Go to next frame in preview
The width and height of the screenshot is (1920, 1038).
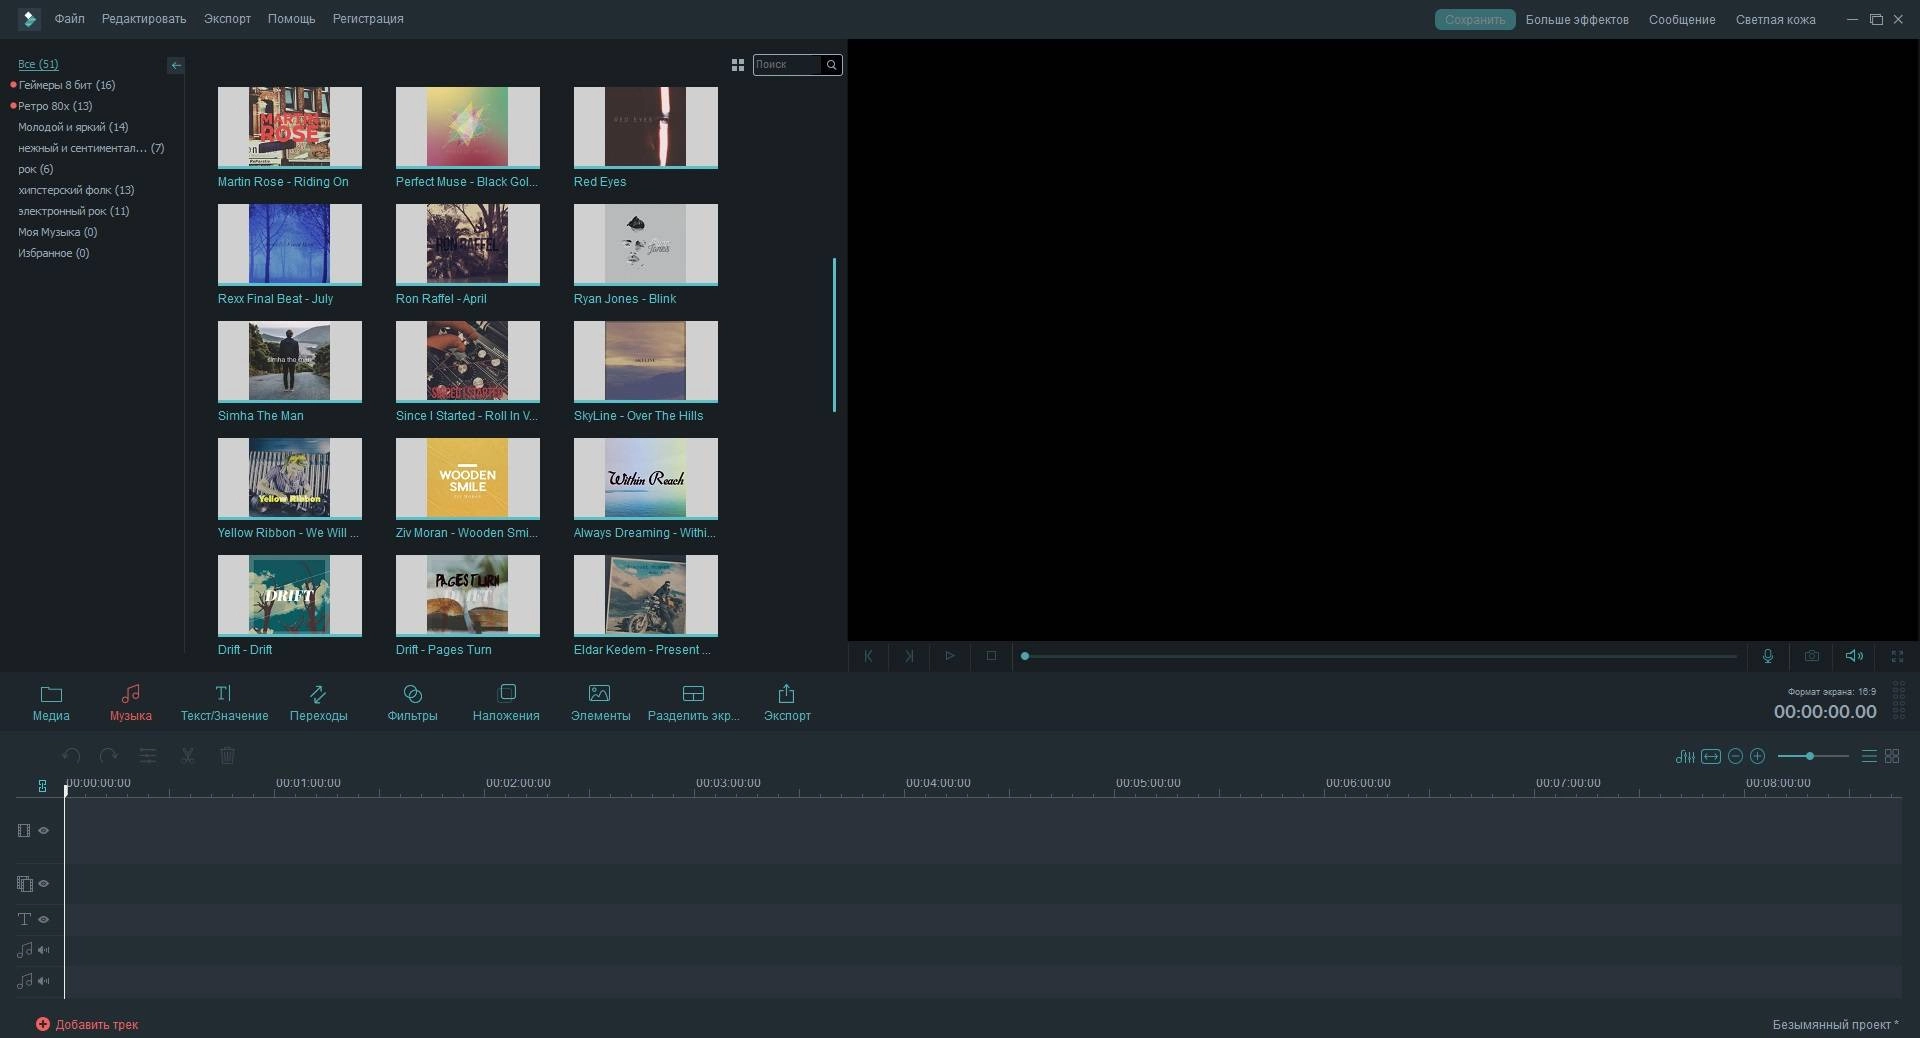[x=909, y=656]
